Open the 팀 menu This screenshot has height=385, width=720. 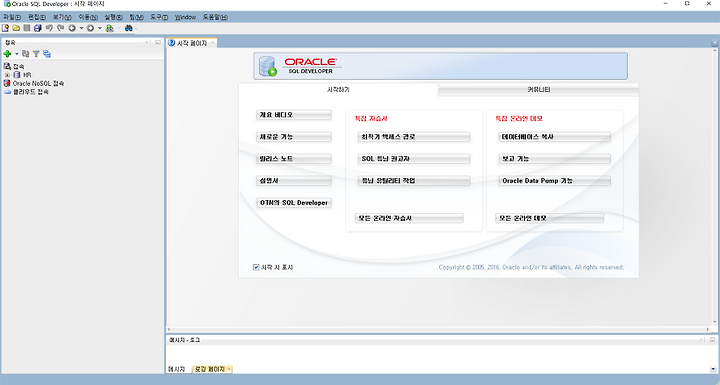pyautogui.click(x=136, y=17)
